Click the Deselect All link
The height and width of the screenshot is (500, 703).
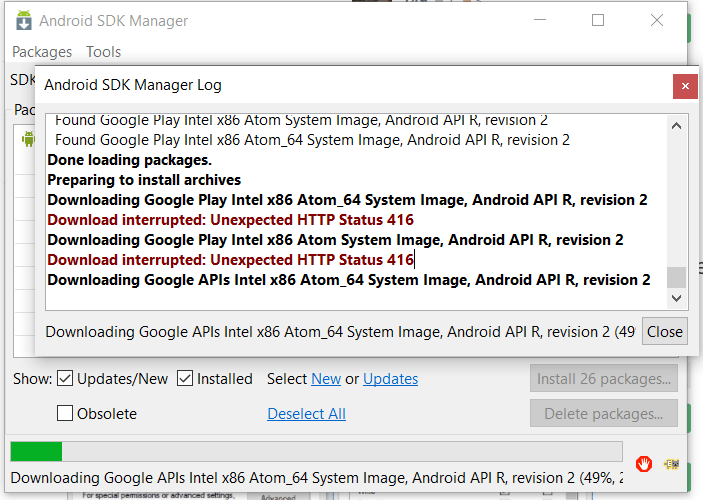tap(307, 413)
